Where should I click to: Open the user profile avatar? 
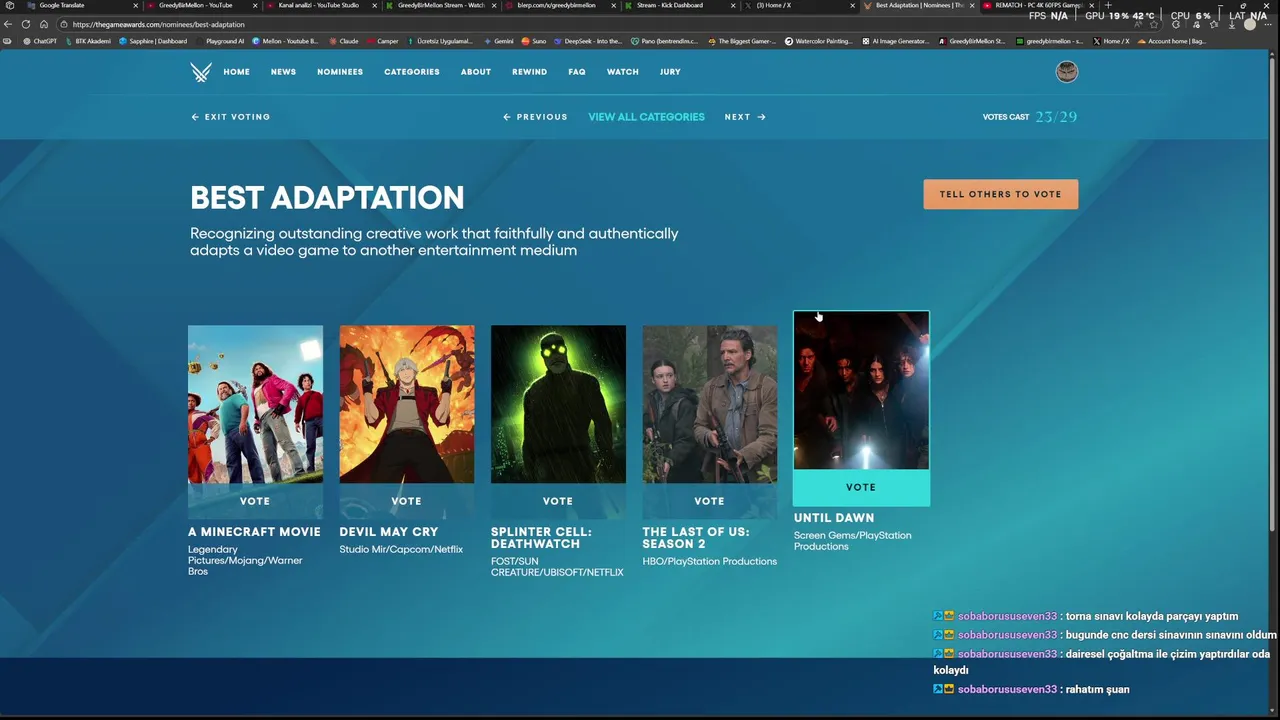pos(1067,72)
